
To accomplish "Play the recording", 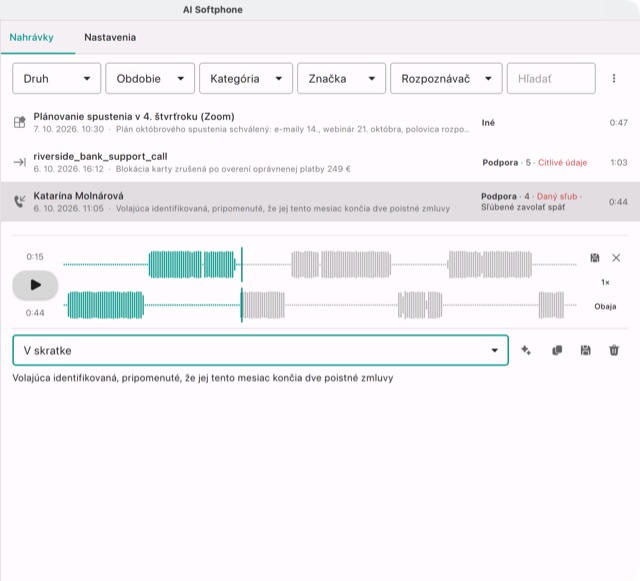I will [x=35, y=285].
